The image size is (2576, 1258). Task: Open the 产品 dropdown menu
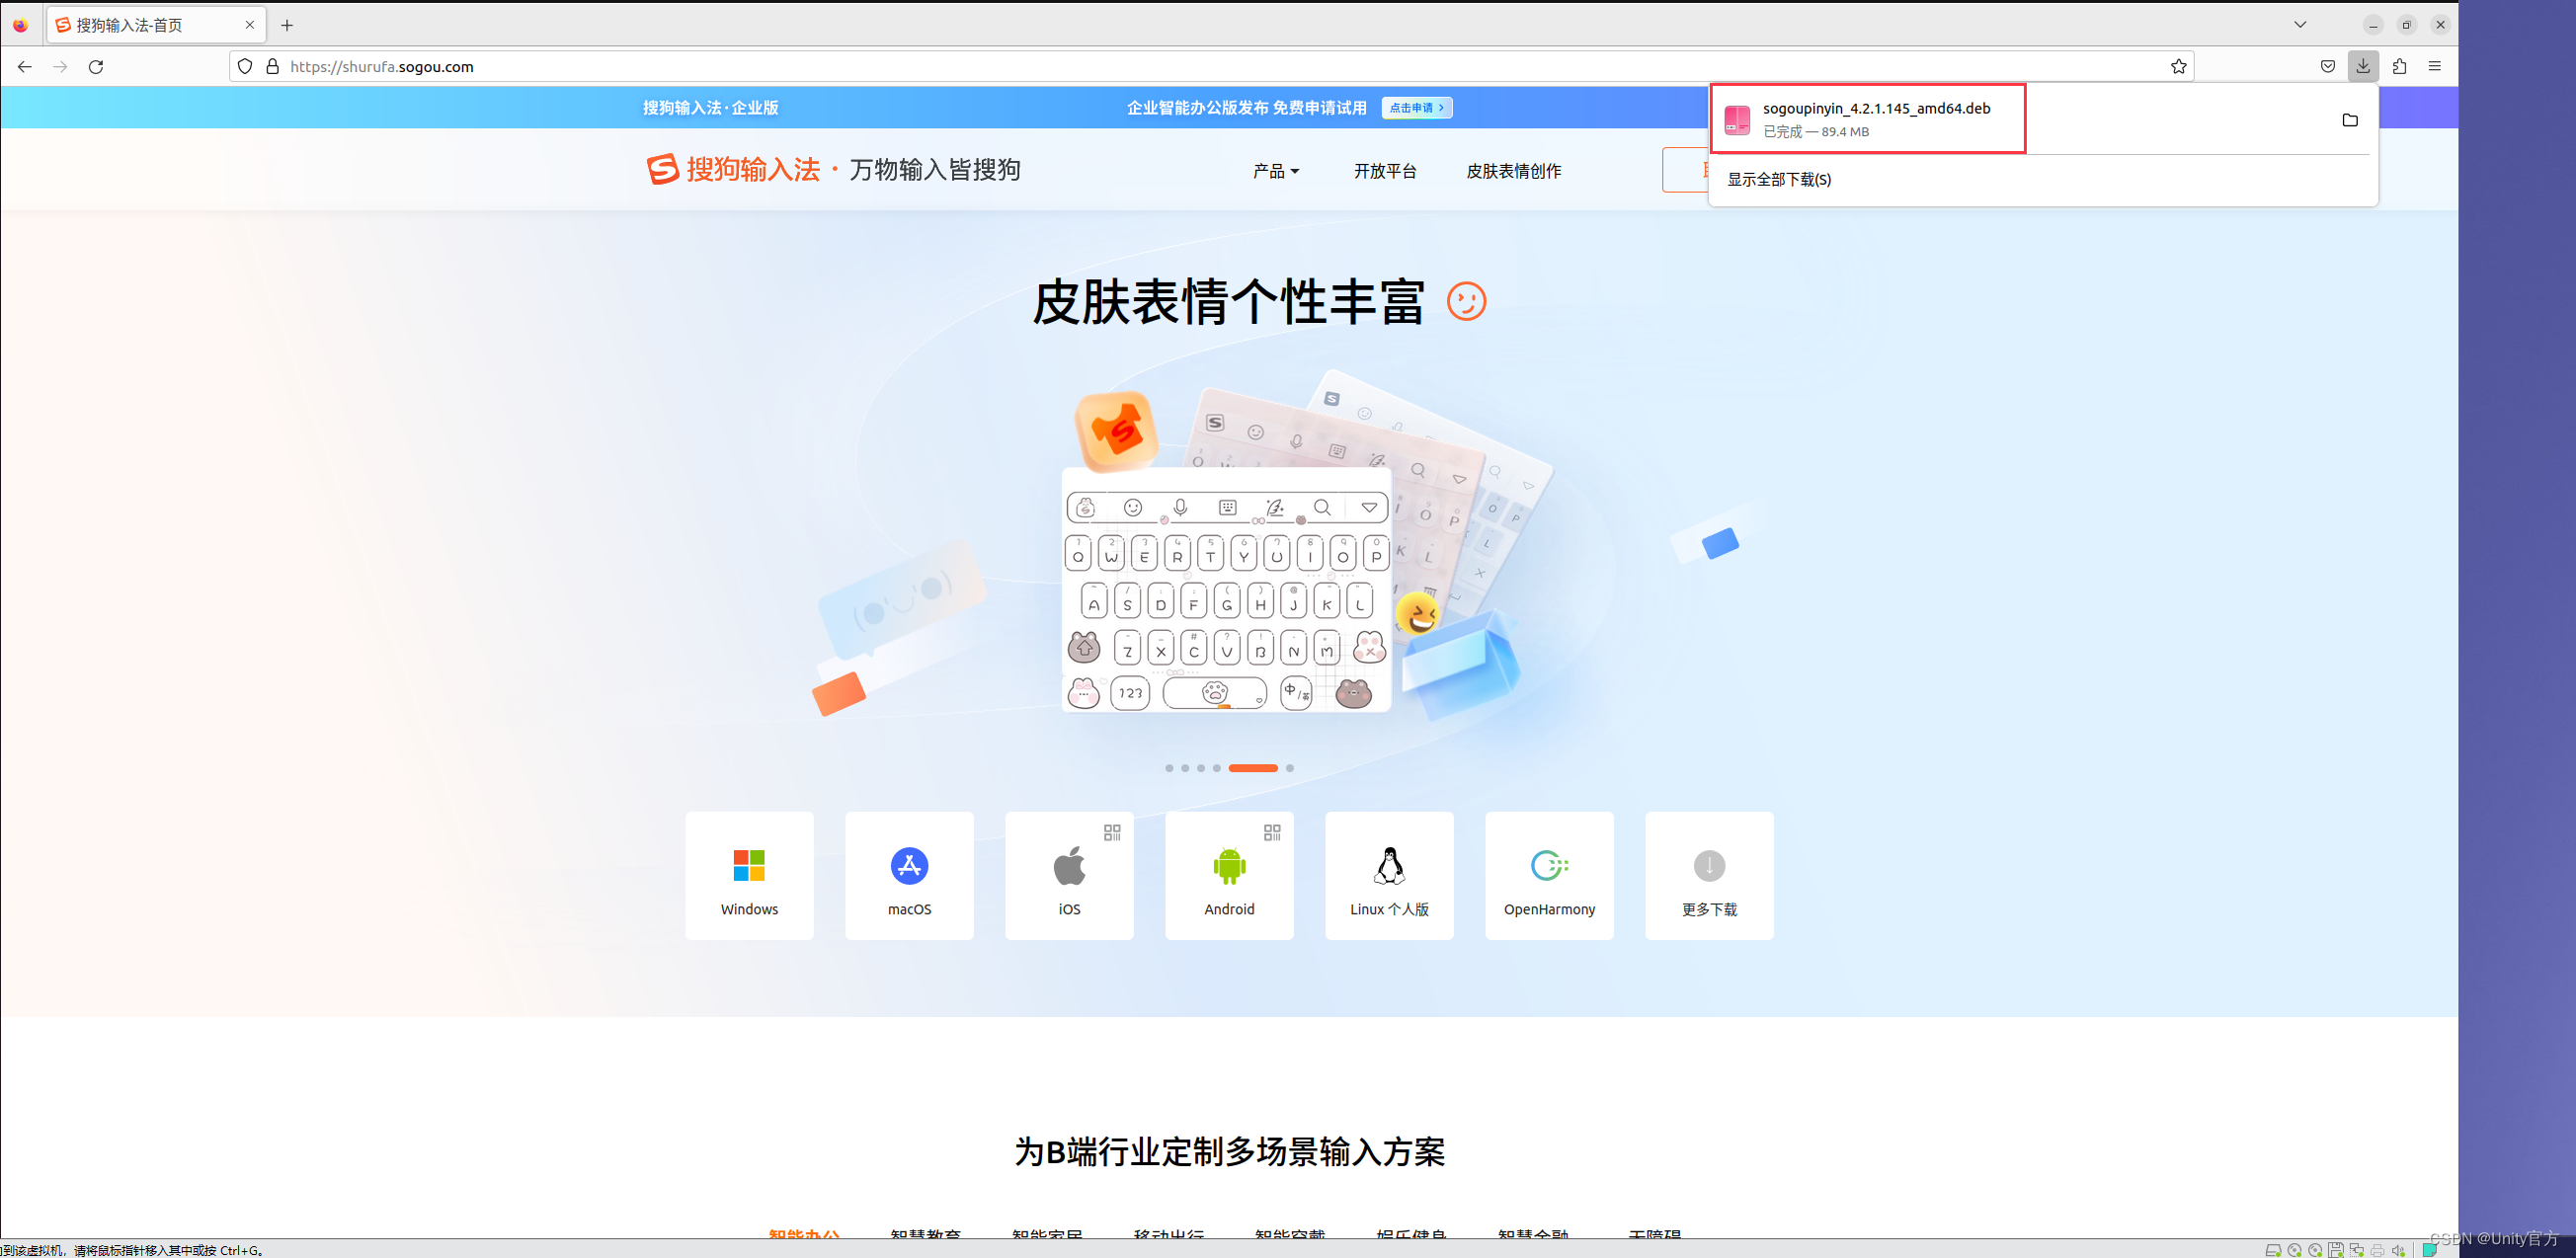coord(1274,170)
